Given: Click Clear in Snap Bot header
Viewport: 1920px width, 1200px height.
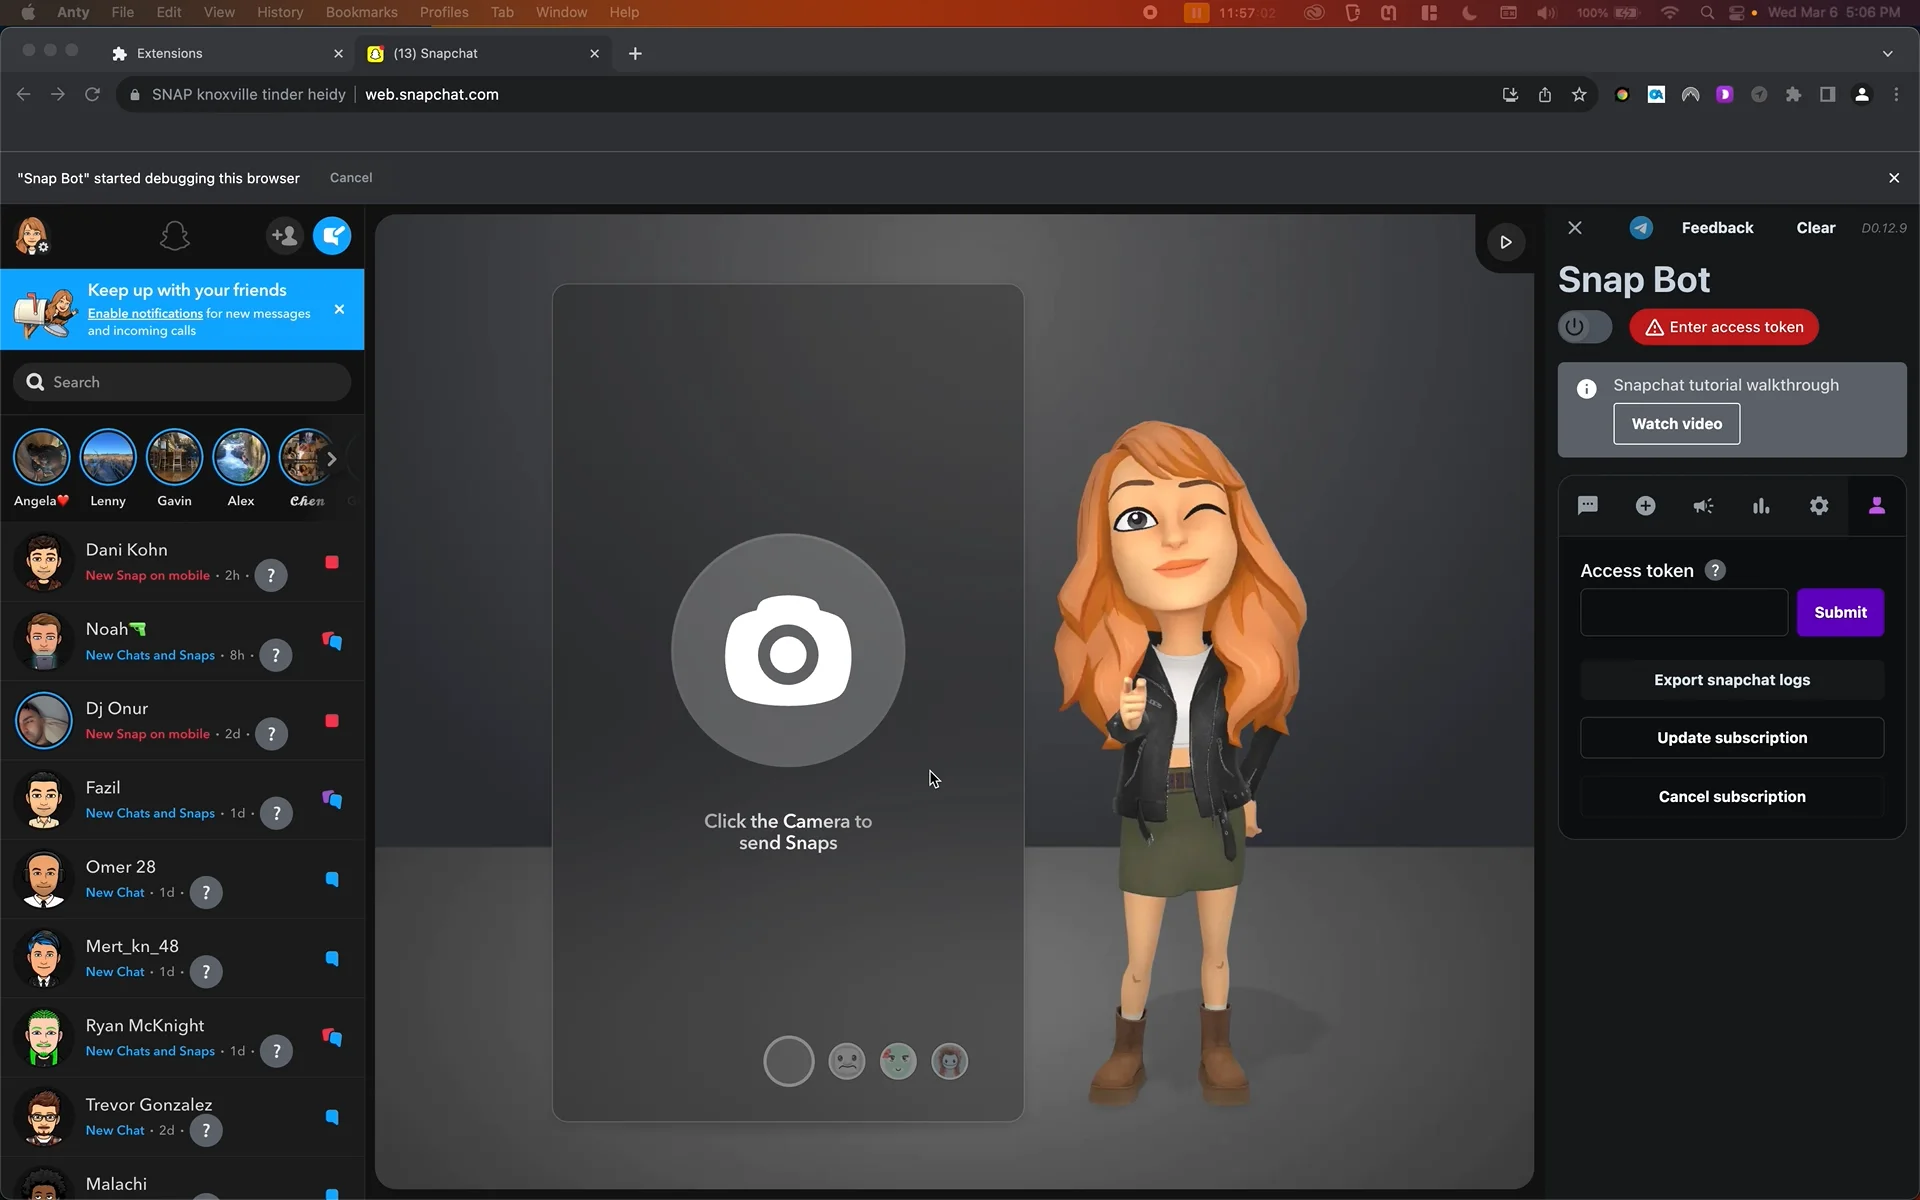Looking at the screenshot, I should tap(1815, 228).
